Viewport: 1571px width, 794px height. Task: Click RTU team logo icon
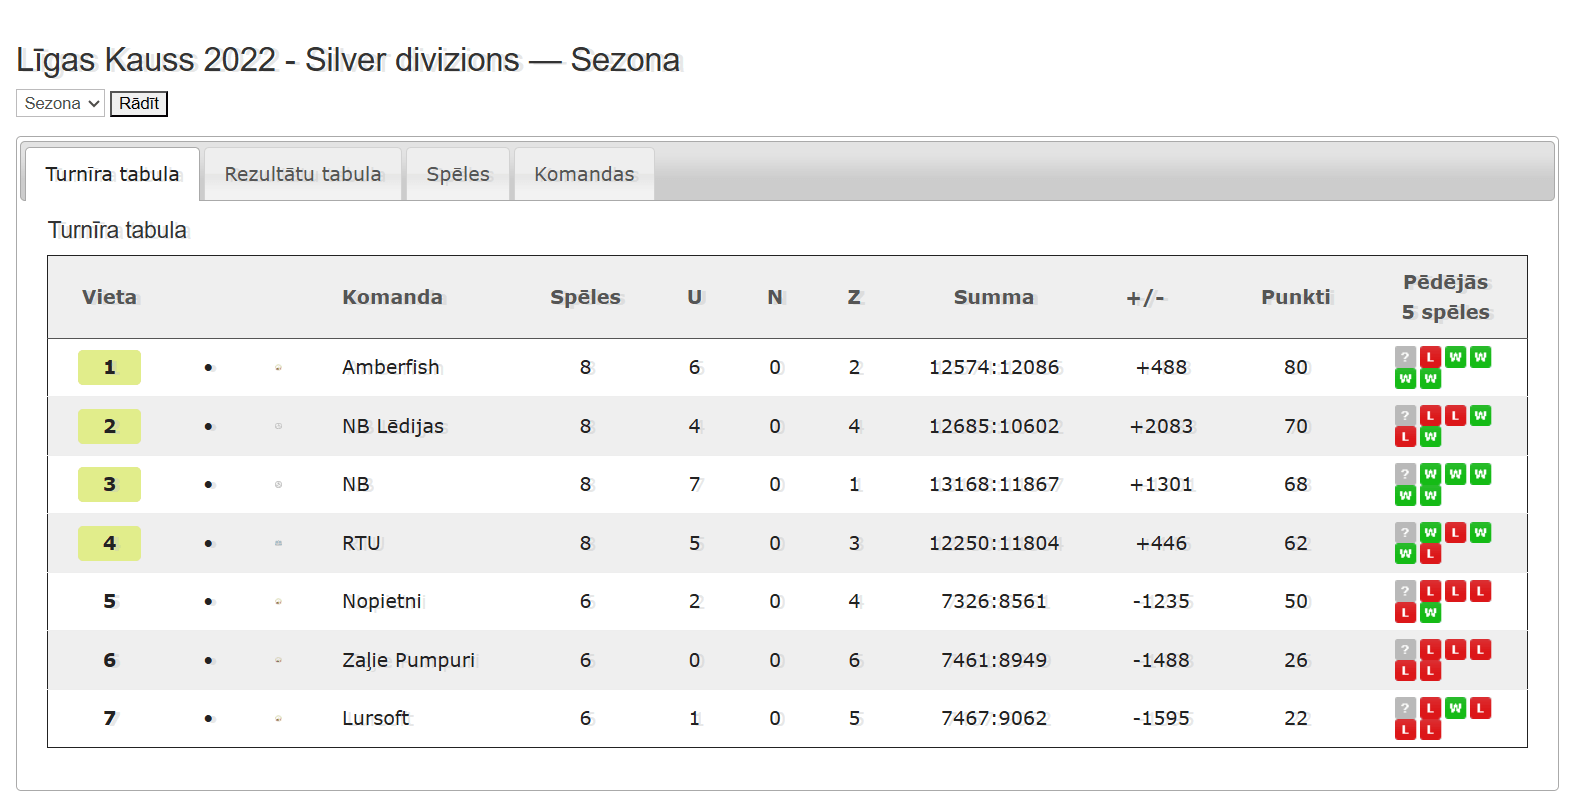(278, 543)
